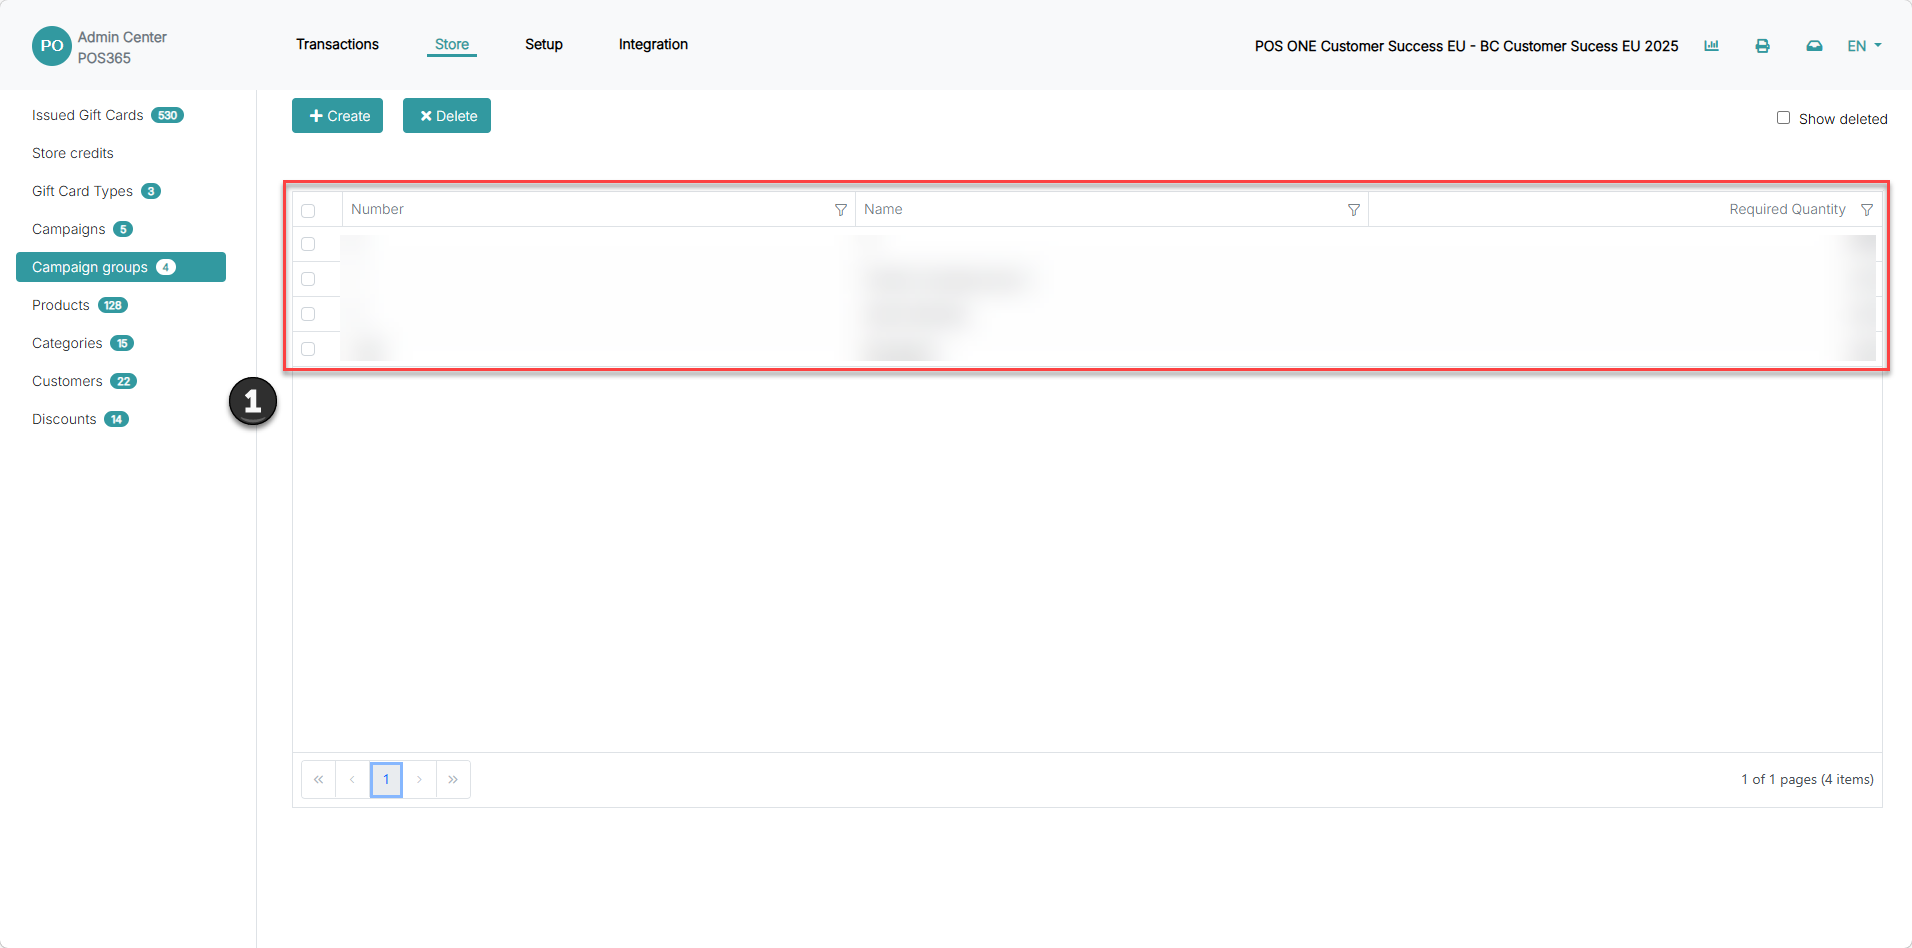1912x948 pixels.
Task: Open filter for the Number column
Action: [x=841, y=210]
